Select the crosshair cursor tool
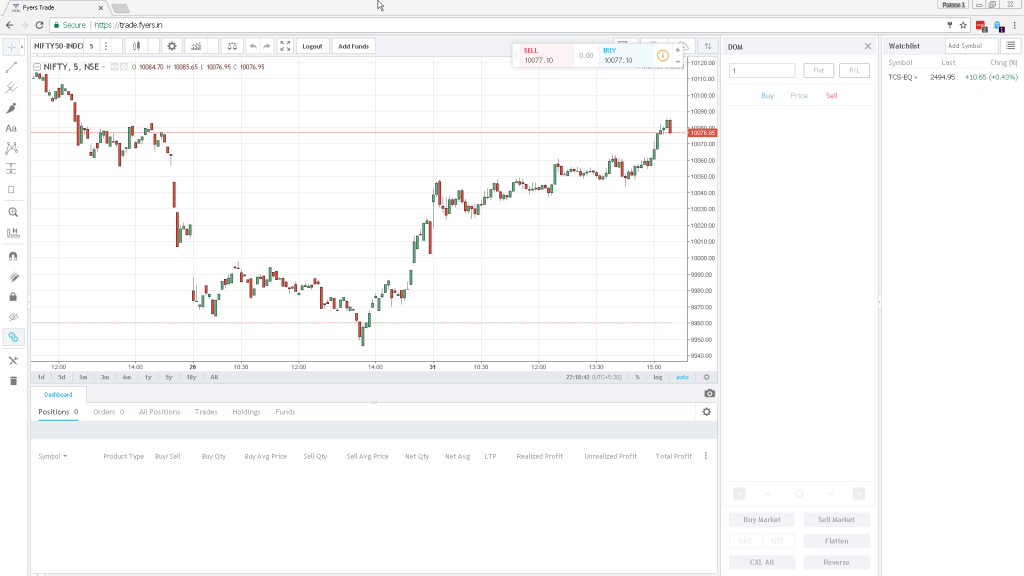 [x=12, y=45]
